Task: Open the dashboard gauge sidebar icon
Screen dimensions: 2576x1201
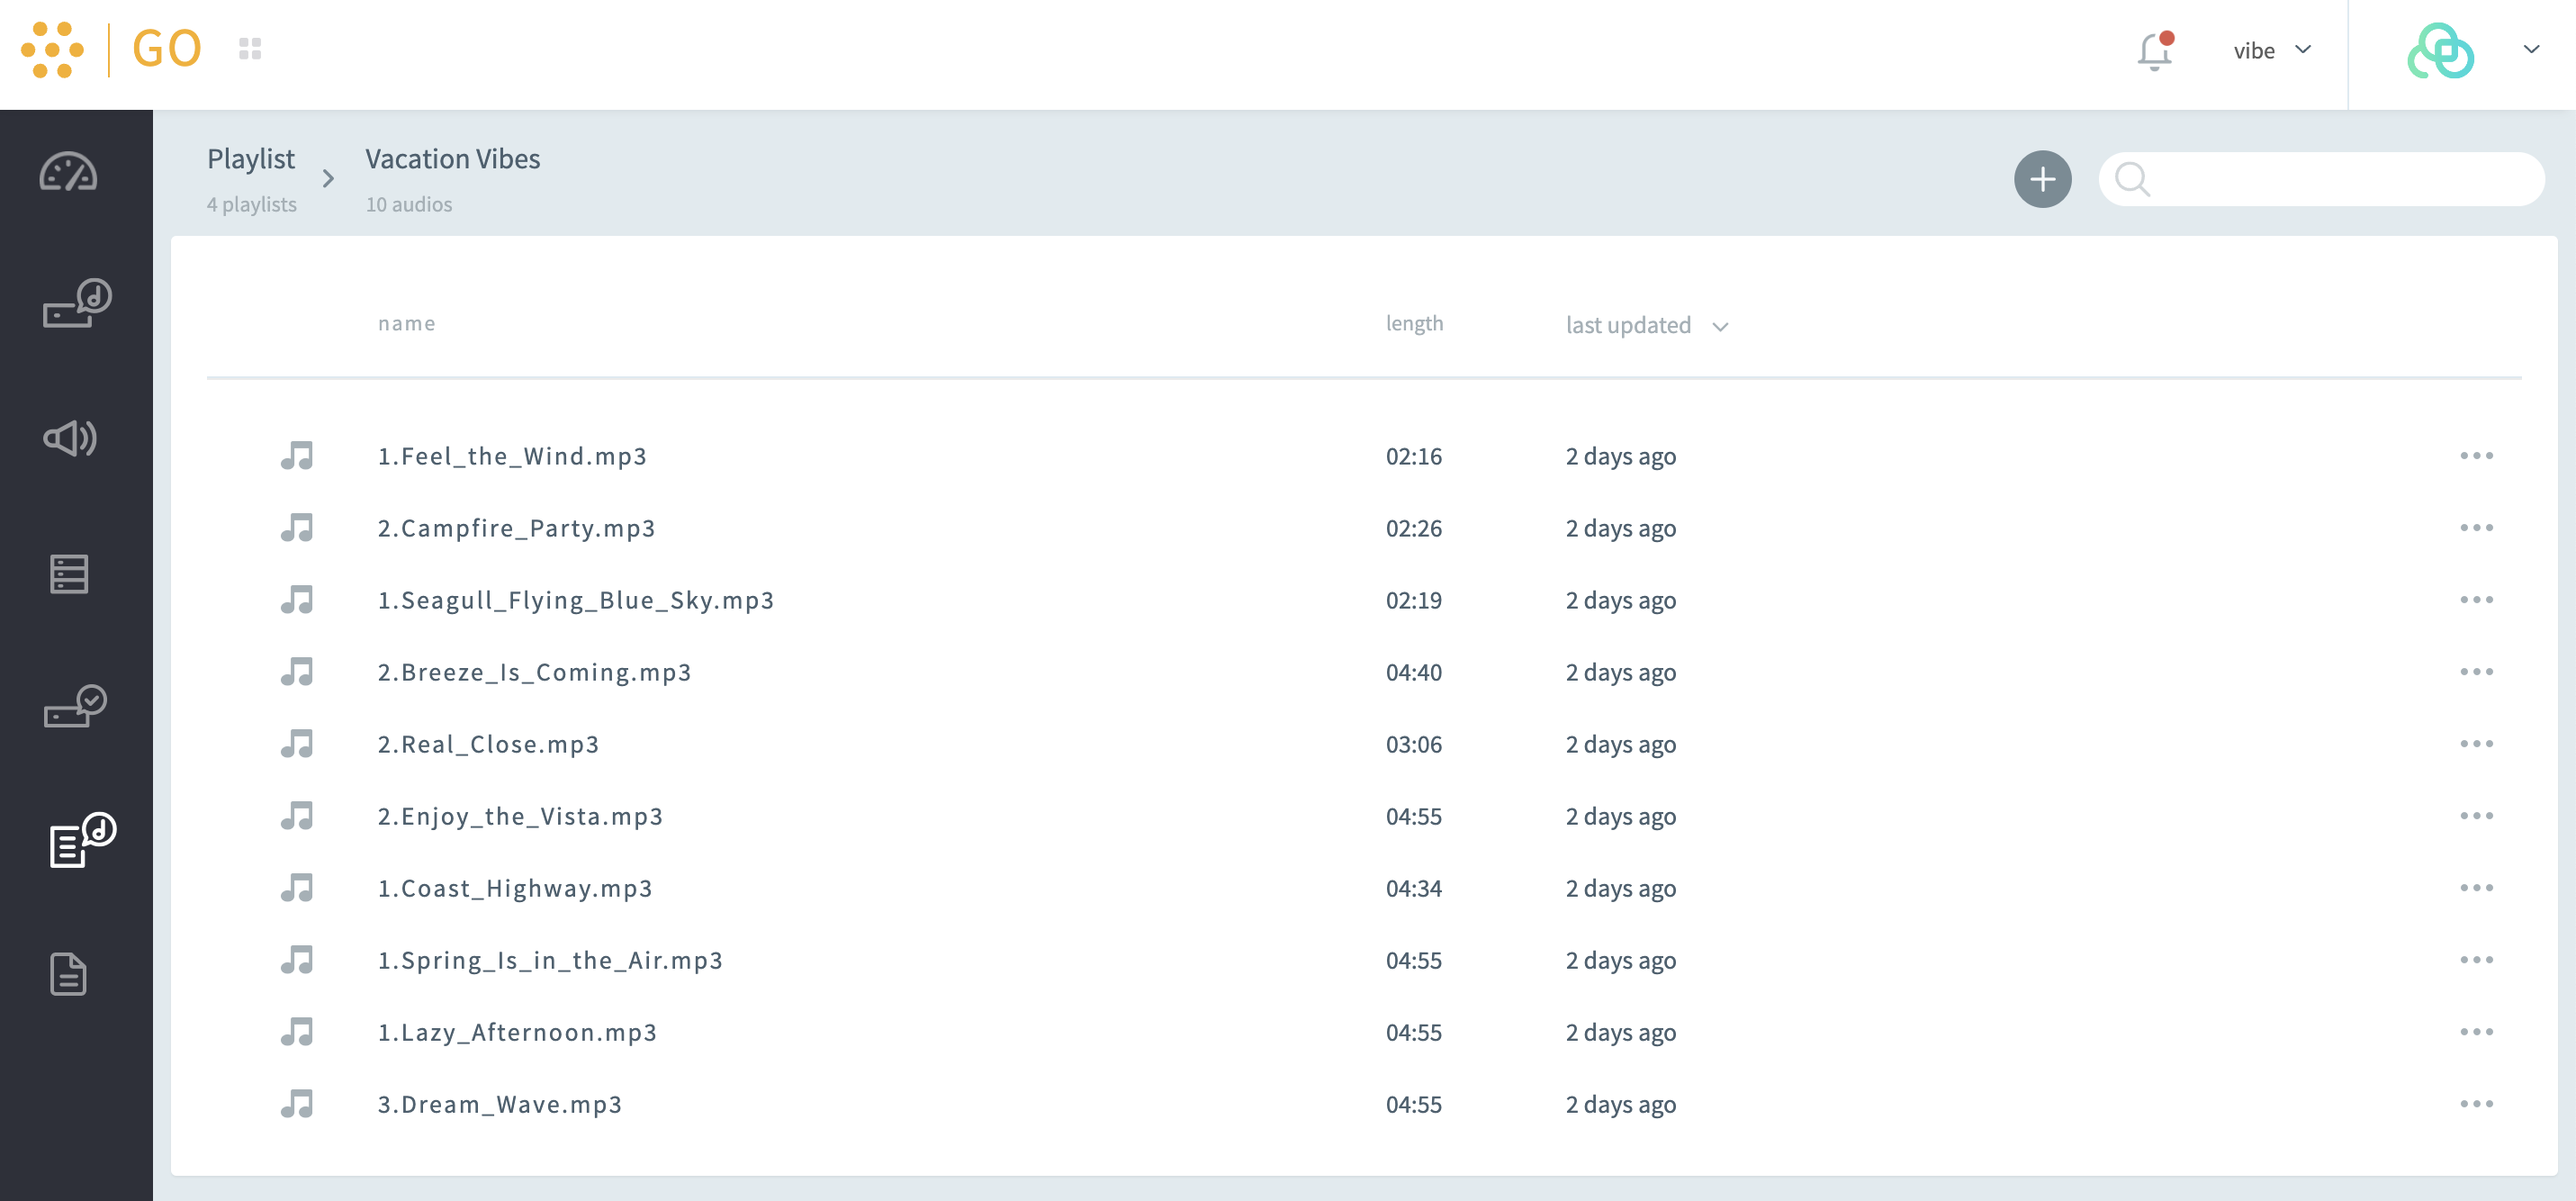Action: pos(68,173)
